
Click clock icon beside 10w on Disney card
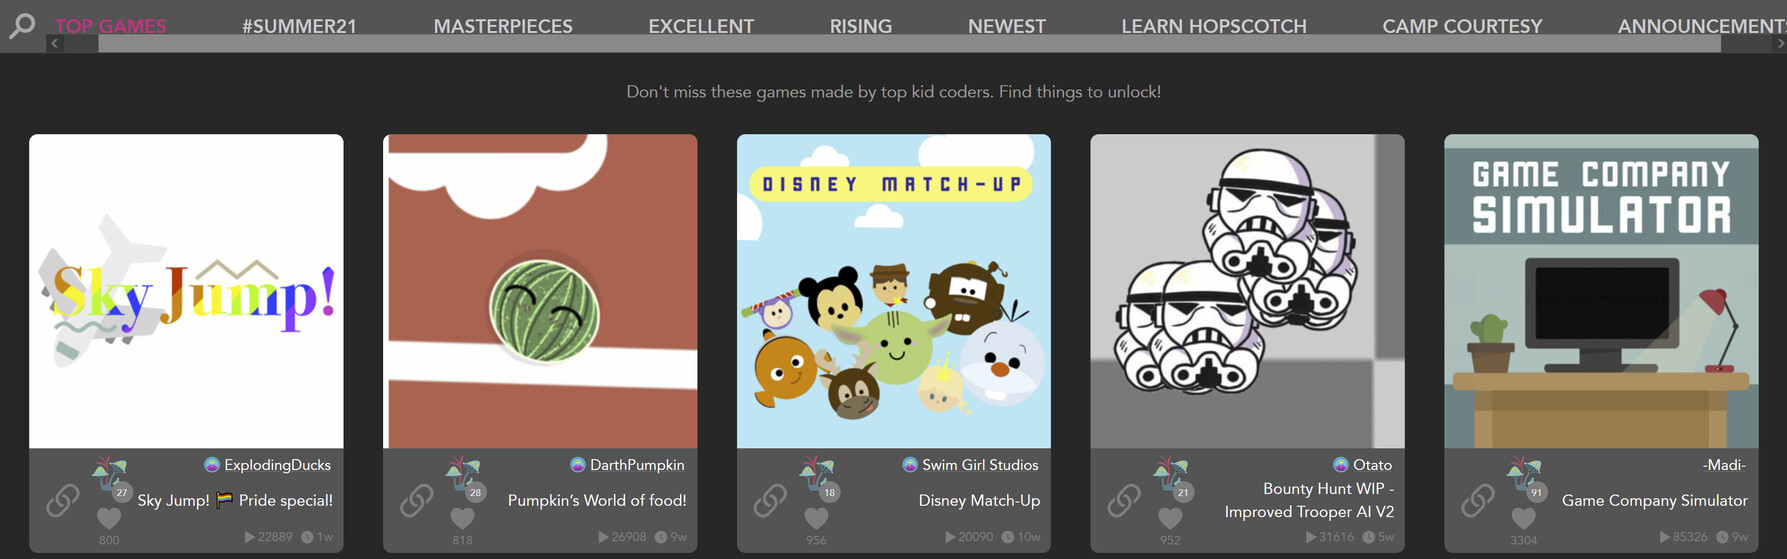pos(1008,537)
